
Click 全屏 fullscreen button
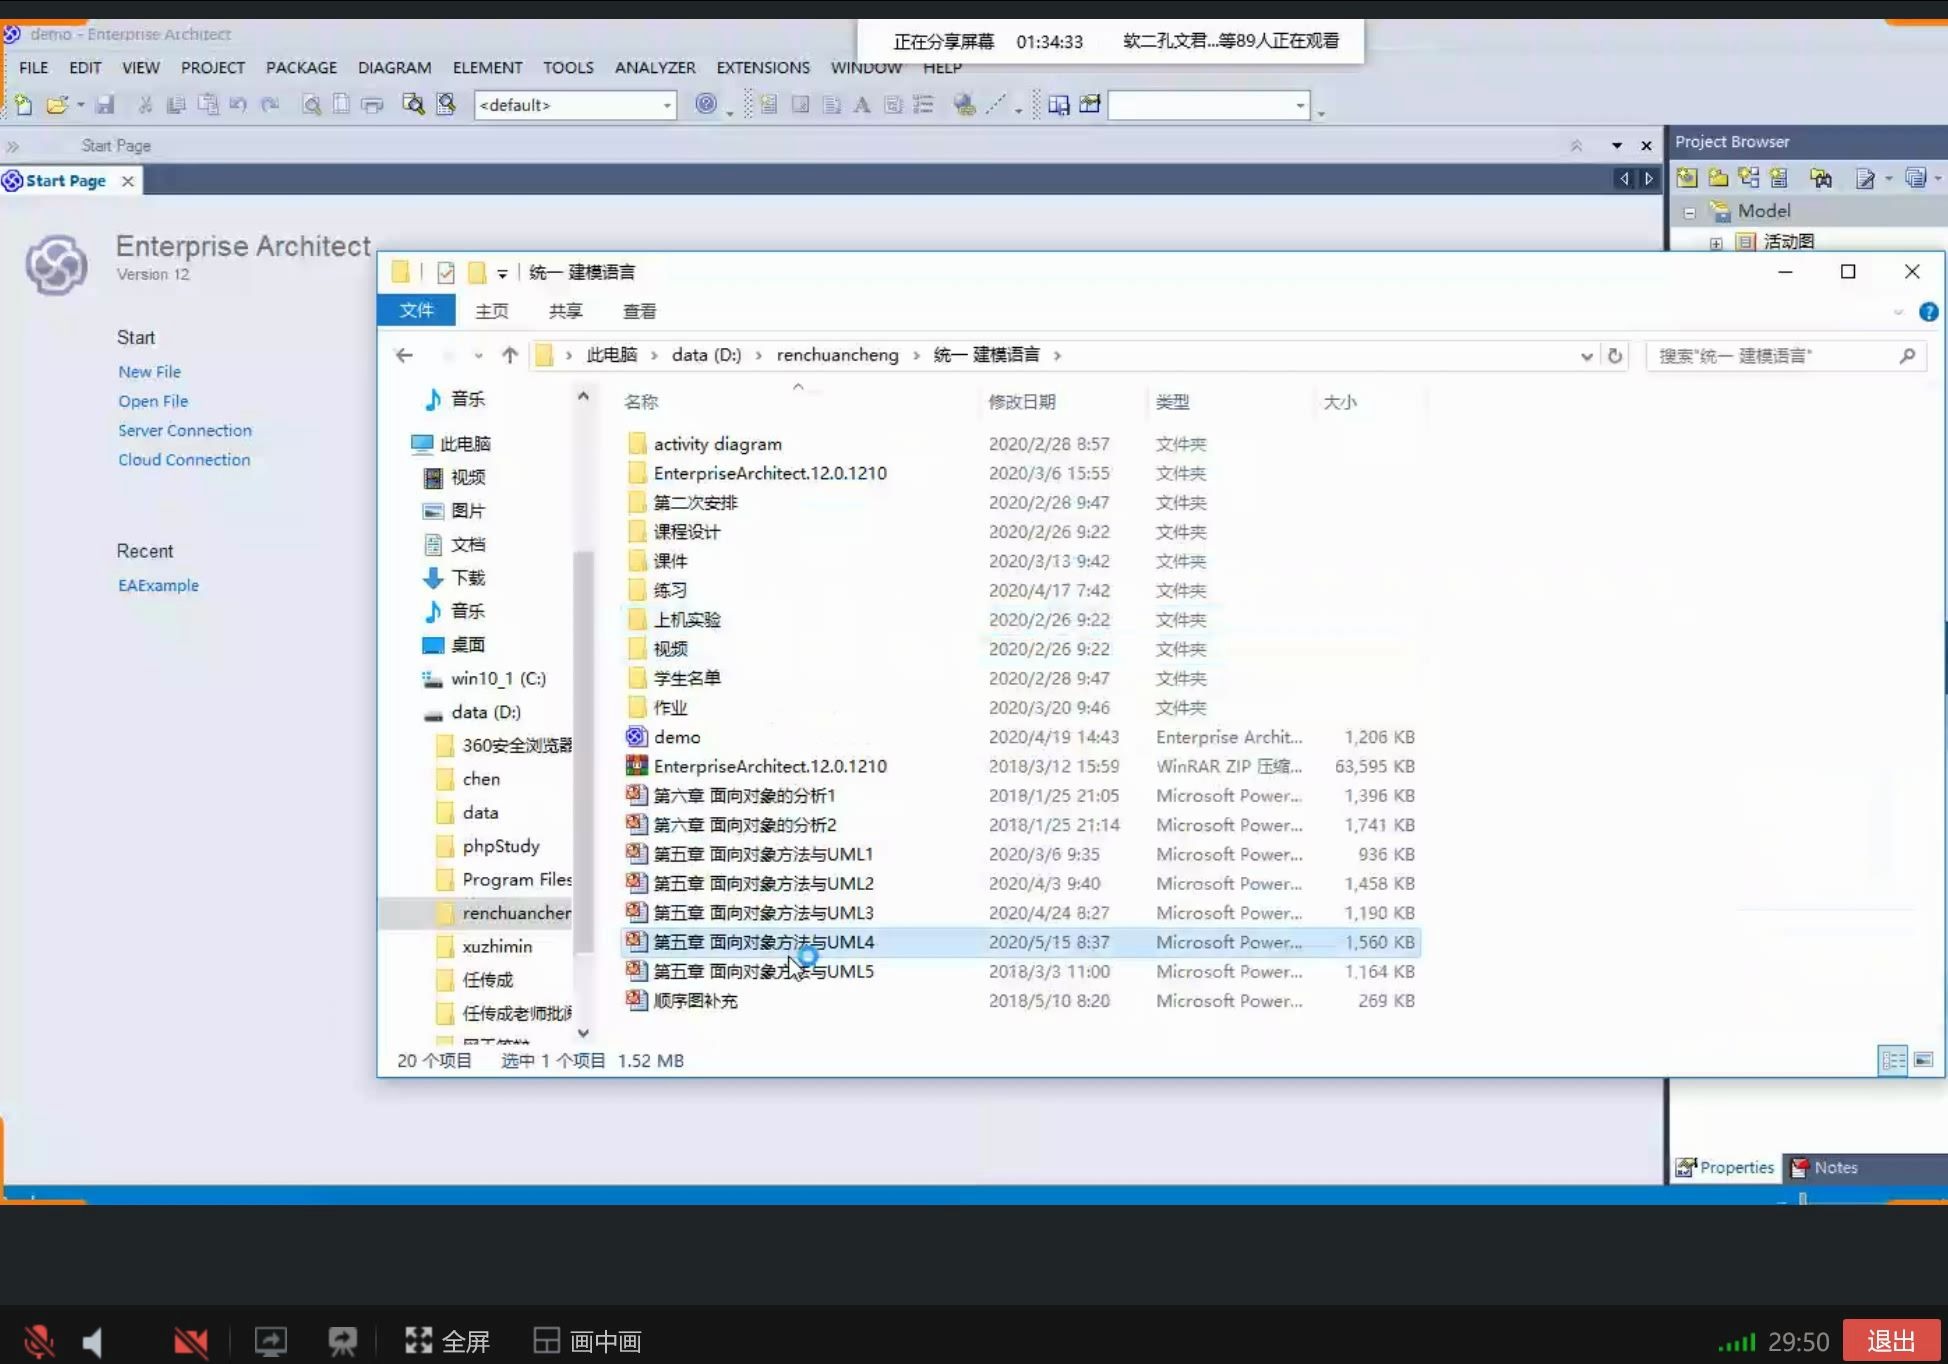pyautogui.click(x=447, y=1341)
